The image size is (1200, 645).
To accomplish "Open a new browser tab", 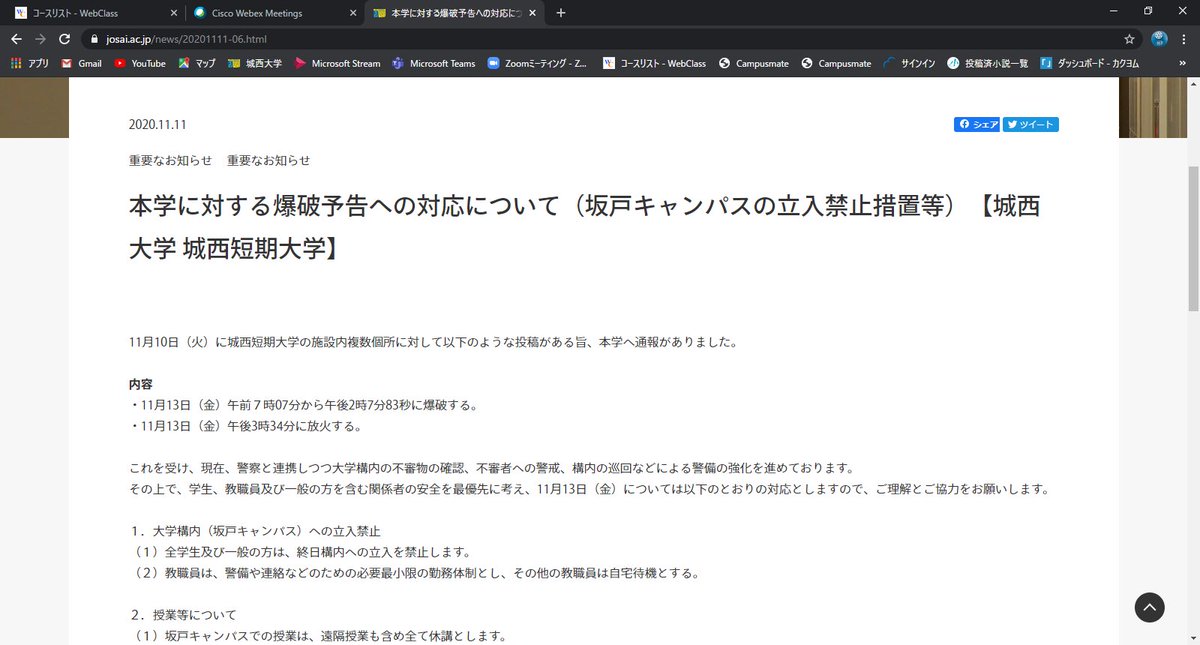I will [560, 13].
